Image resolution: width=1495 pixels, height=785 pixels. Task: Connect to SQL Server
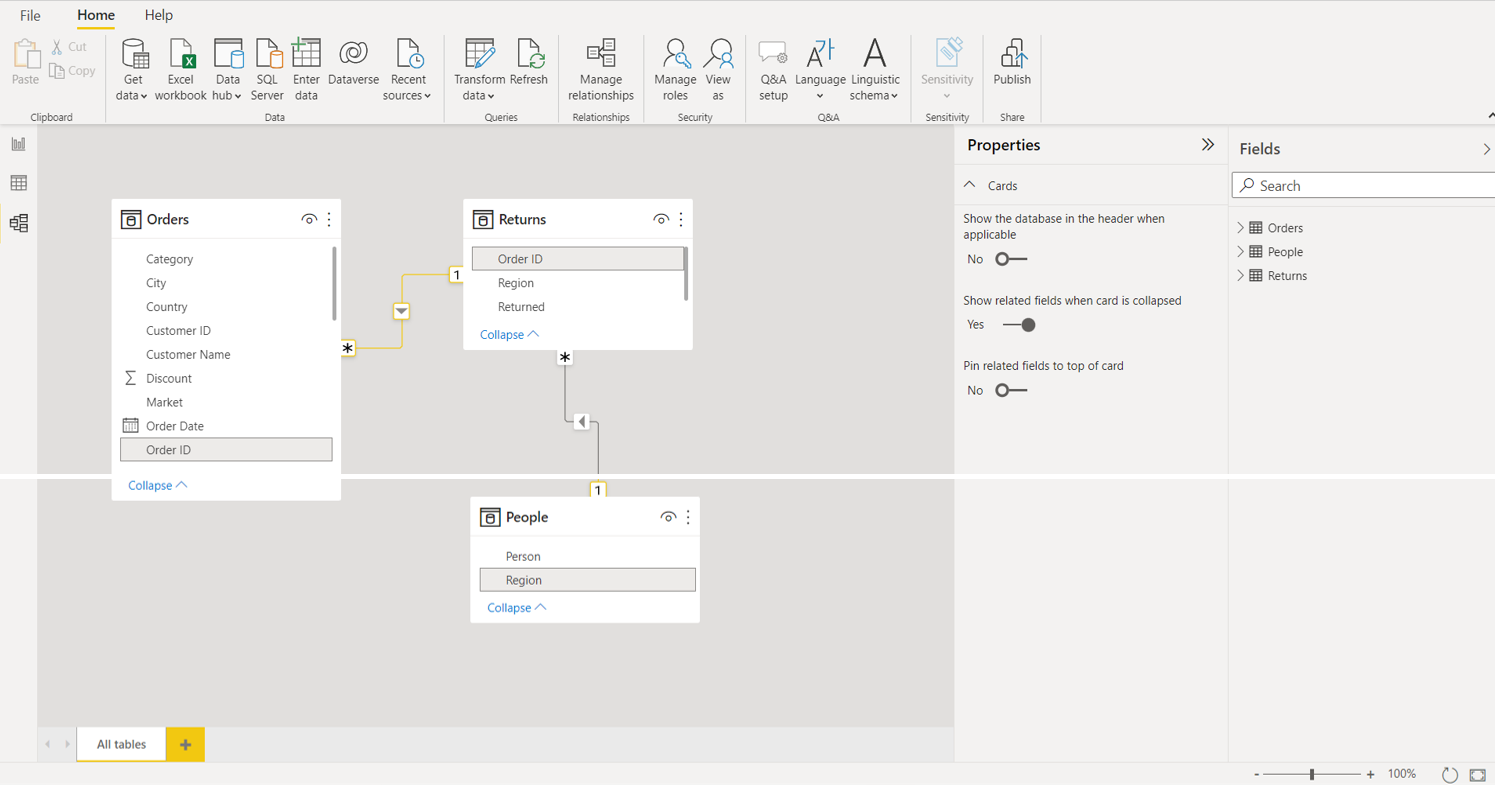(x=267, y=70)
